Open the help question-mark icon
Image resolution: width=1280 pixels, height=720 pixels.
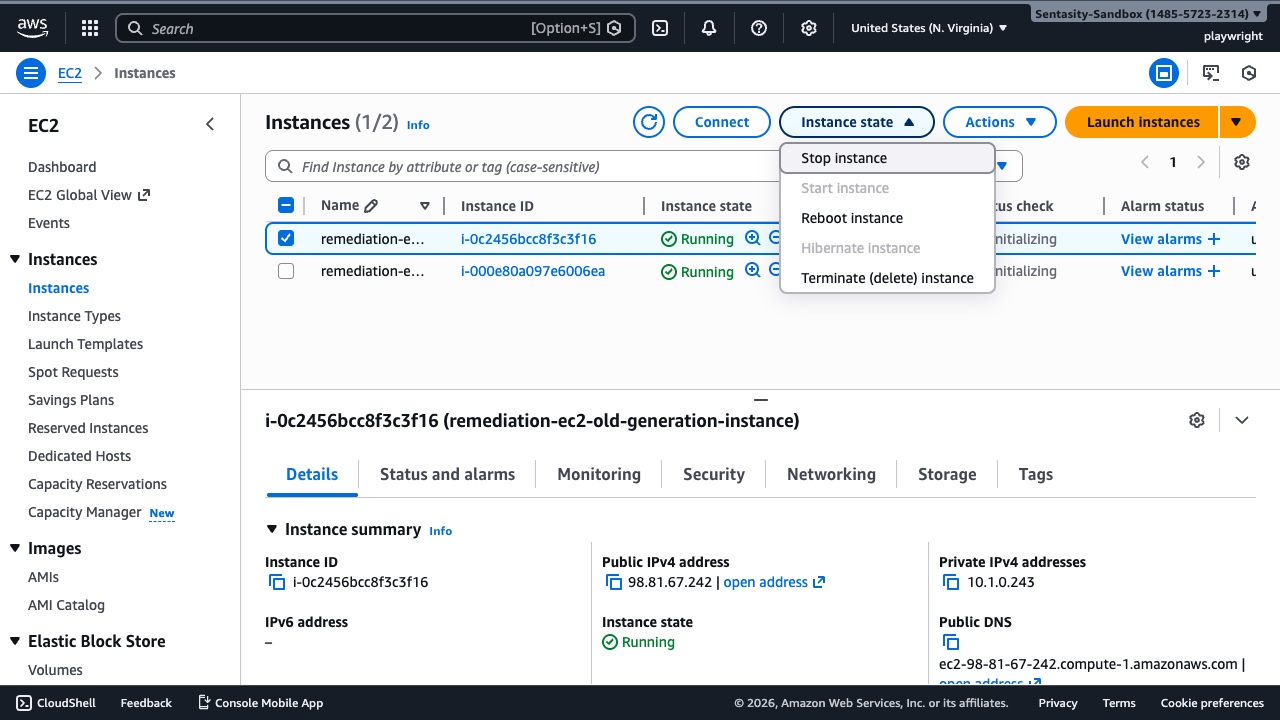[759, 28]
